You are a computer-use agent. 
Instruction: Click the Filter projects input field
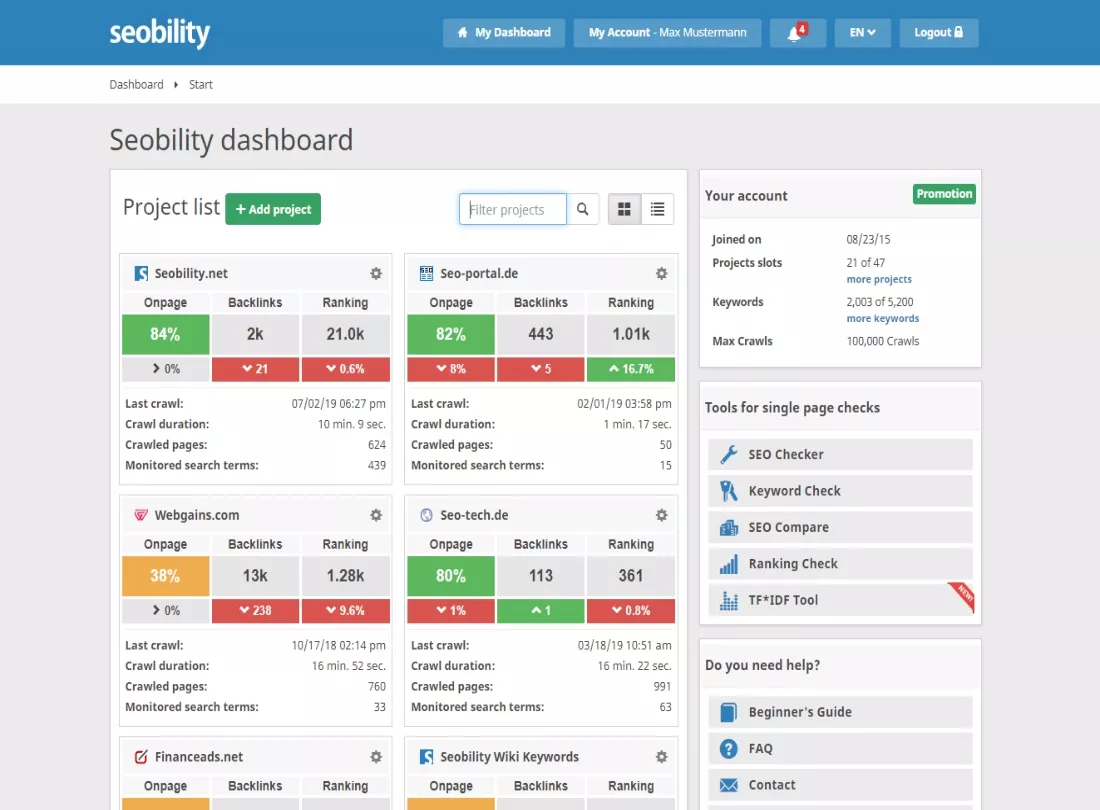[513, 209]
